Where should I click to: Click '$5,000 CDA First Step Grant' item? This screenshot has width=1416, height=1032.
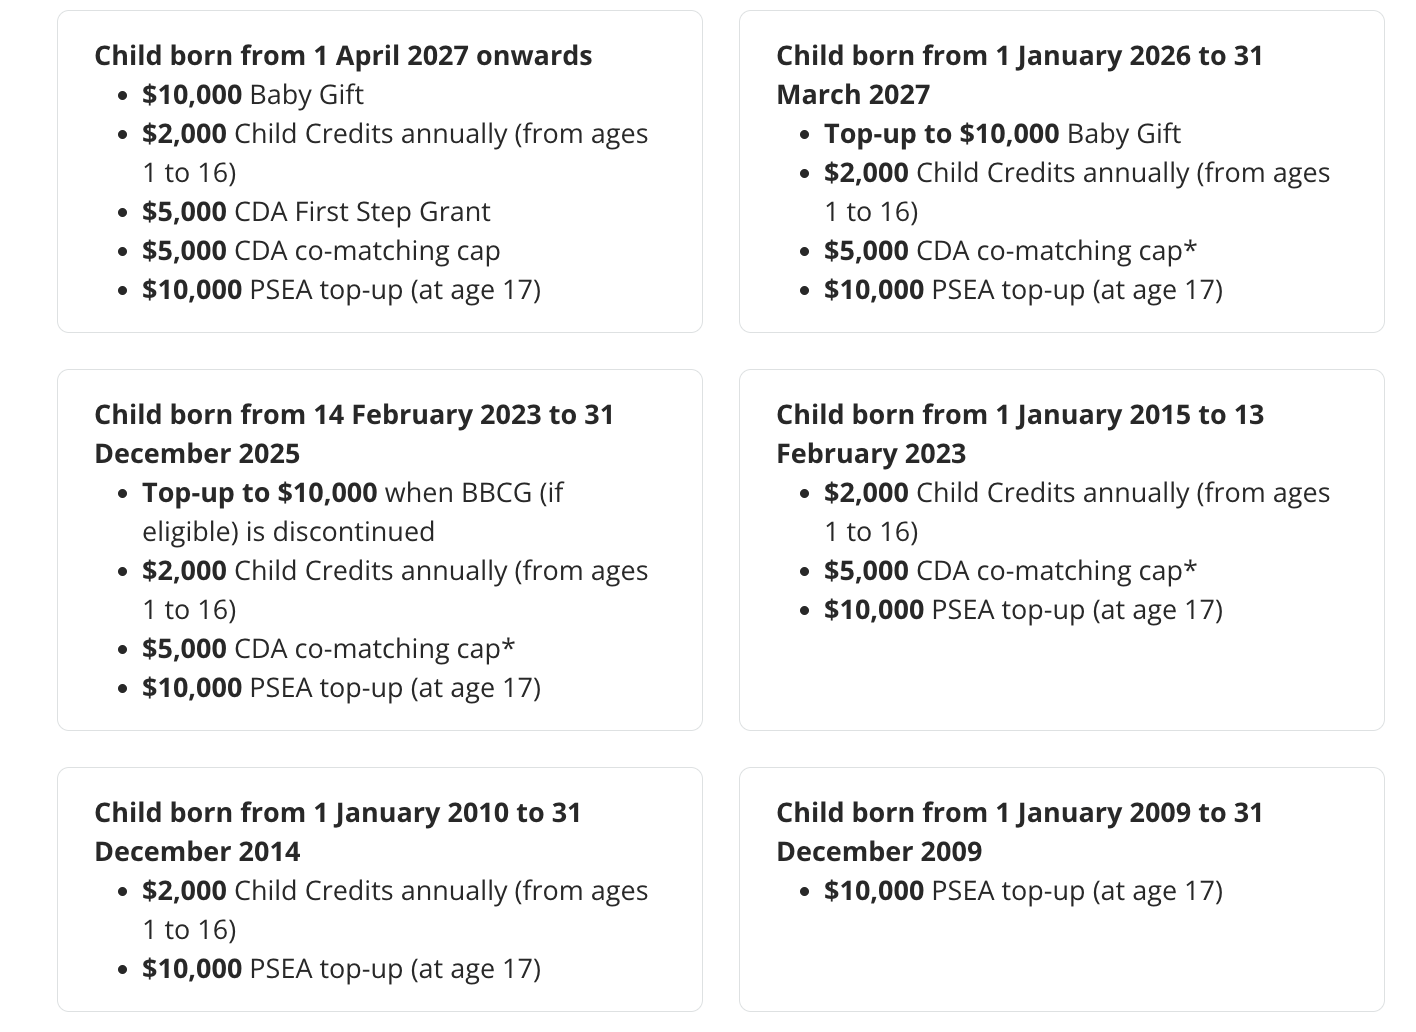tap(316, 211)
